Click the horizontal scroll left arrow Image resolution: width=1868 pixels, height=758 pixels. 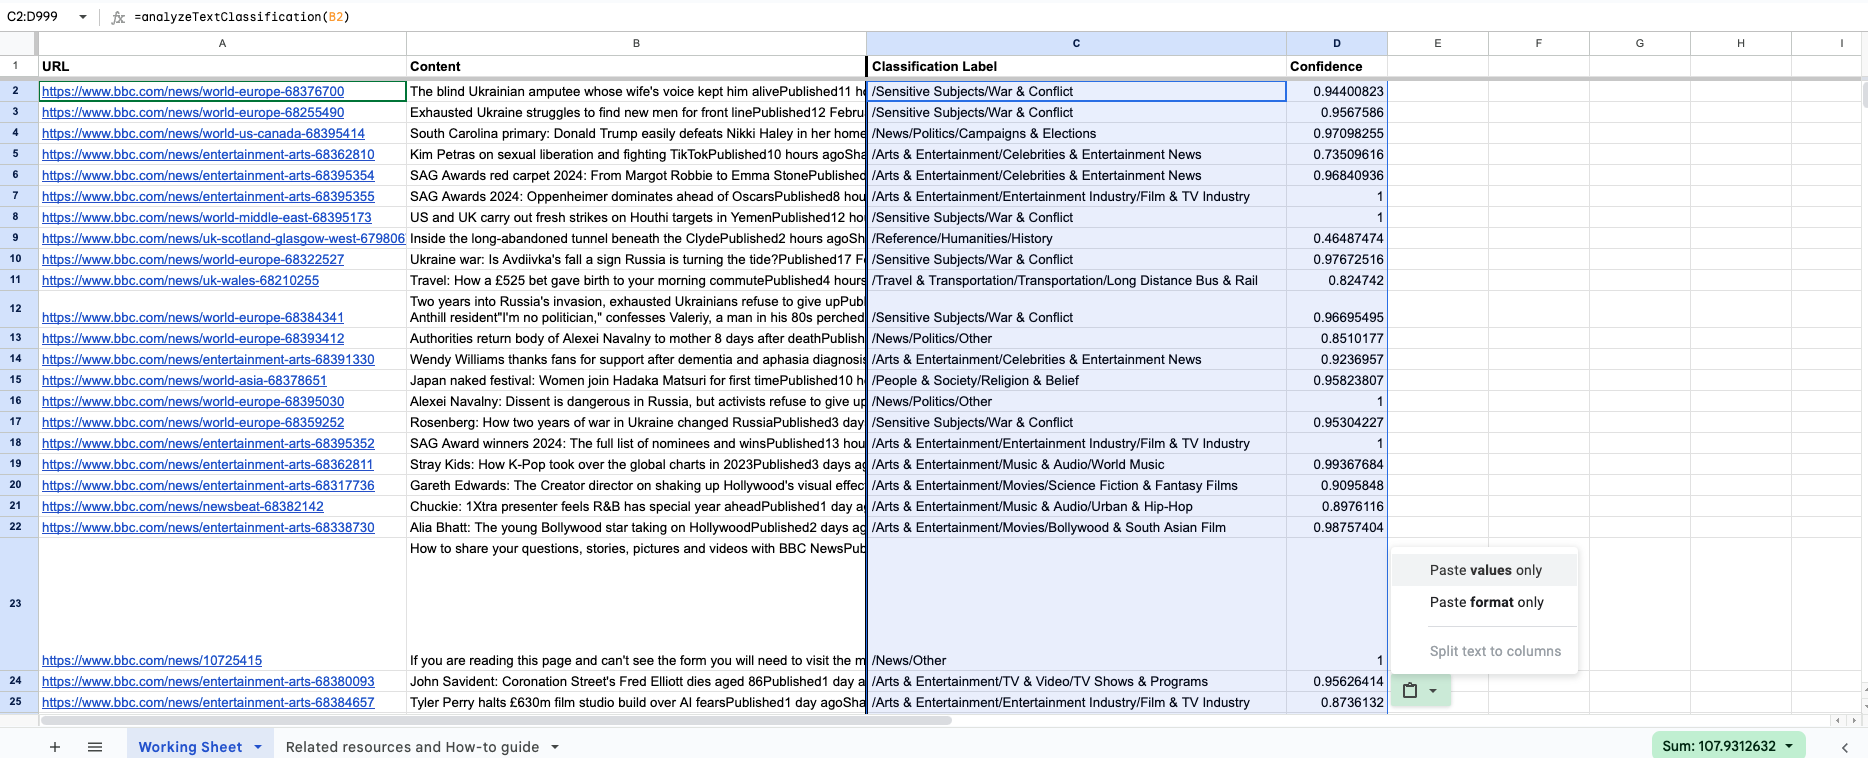click(1838, 720)
